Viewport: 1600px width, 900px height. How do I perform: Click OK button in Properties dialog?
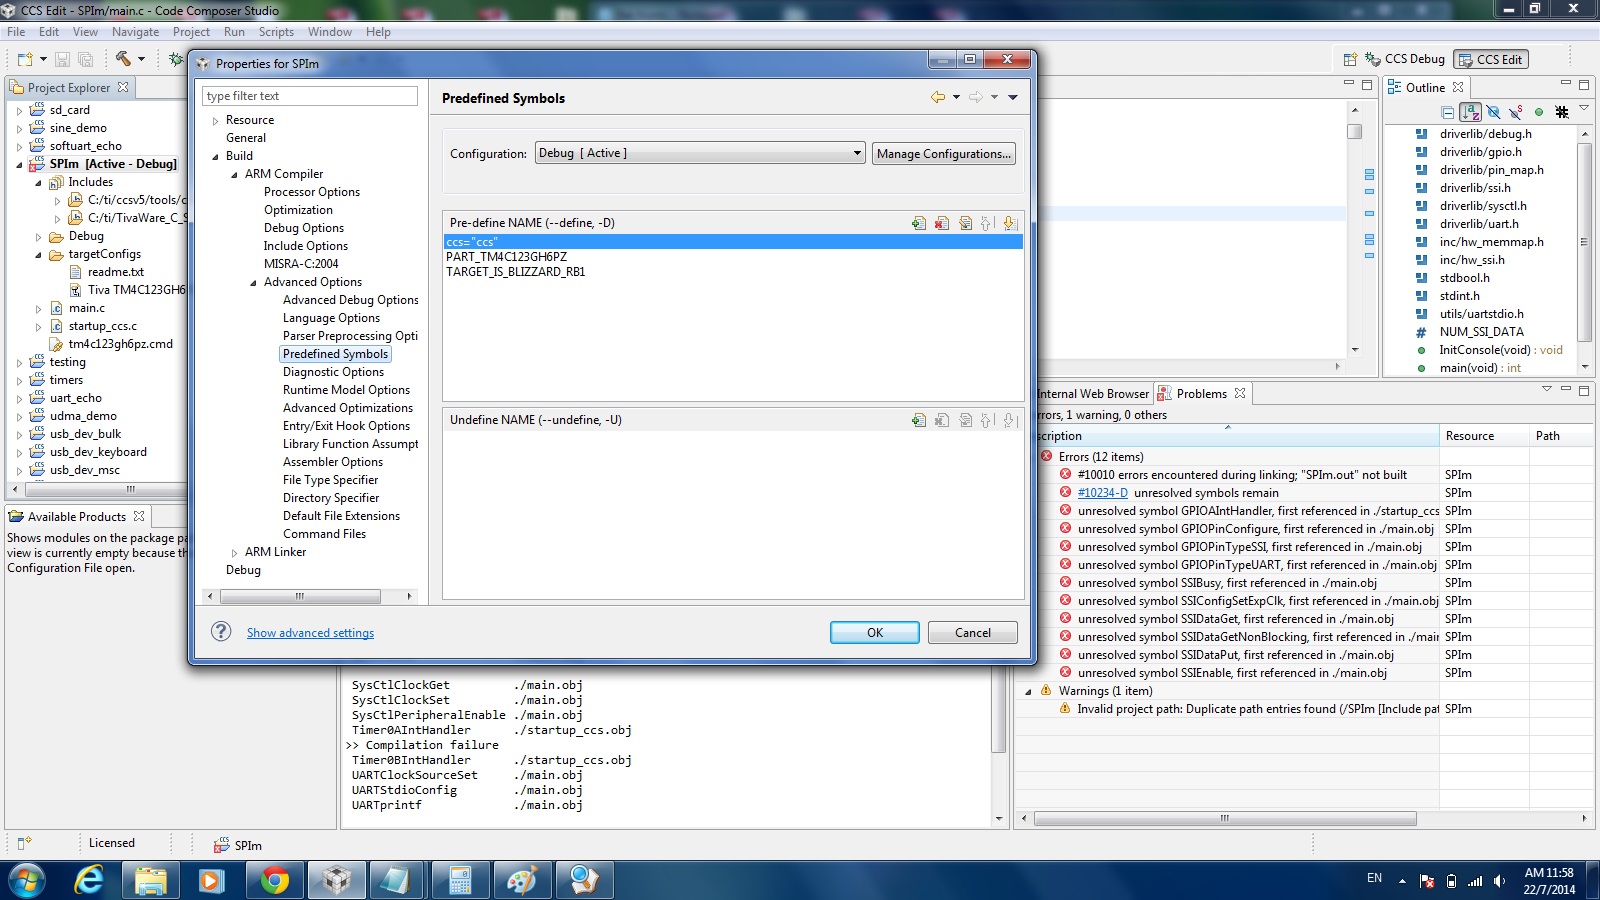(x=875, y=632)
